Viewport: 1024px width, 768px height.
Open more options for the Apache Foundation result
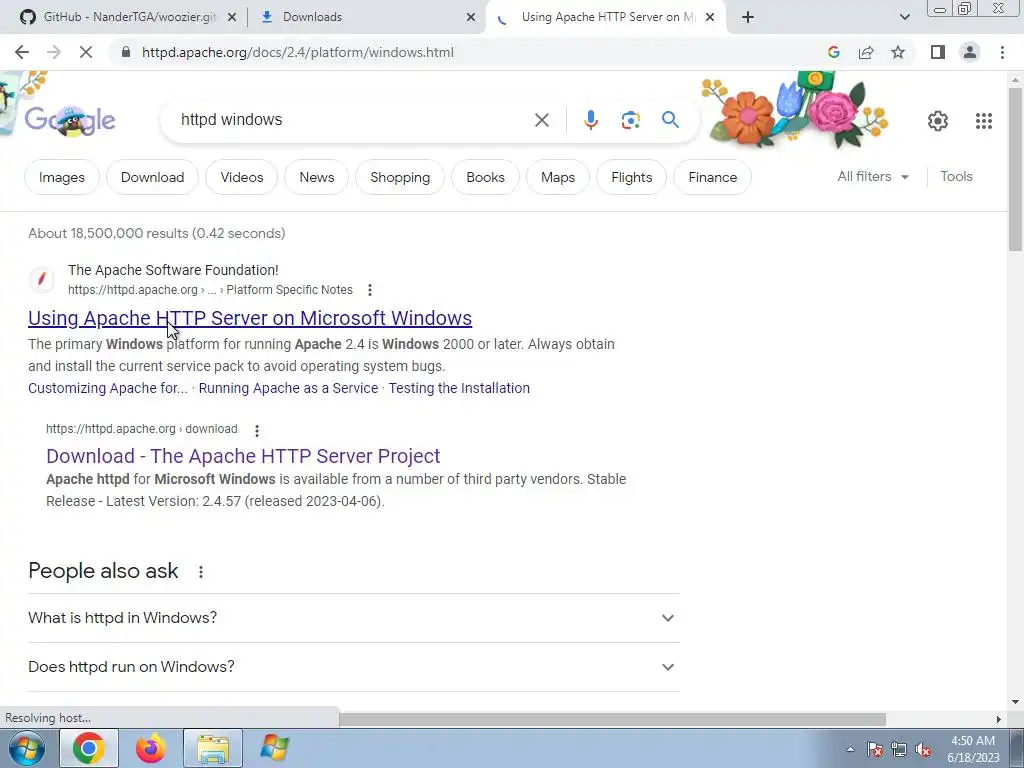[x=370, y=290]
